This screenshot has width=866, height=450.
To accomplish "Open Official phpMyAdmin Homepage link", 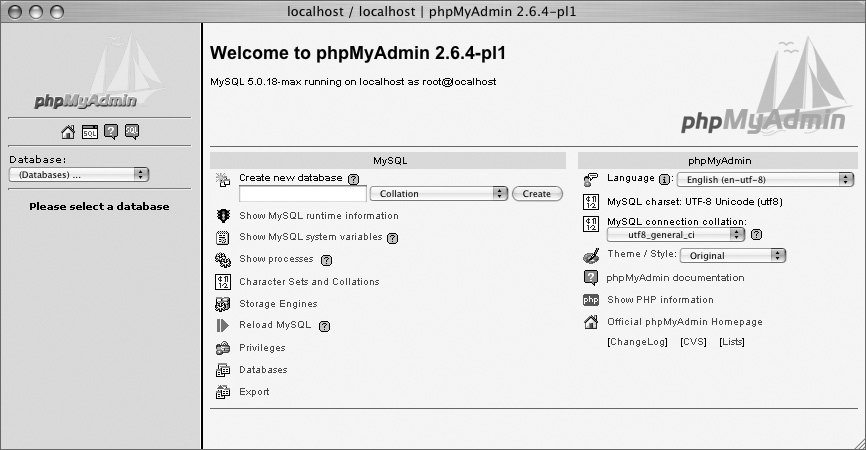I will pos(685,322).
